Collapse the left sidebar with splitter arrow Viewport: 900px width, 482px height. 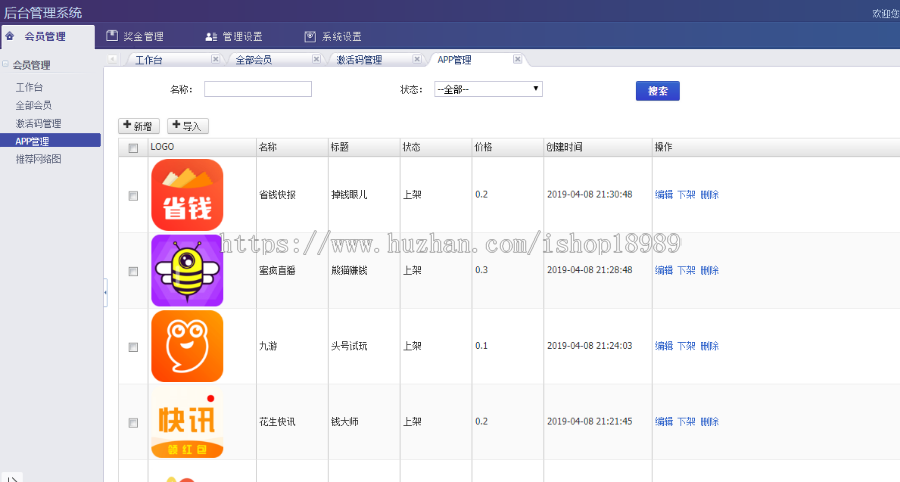coord(105,291)
